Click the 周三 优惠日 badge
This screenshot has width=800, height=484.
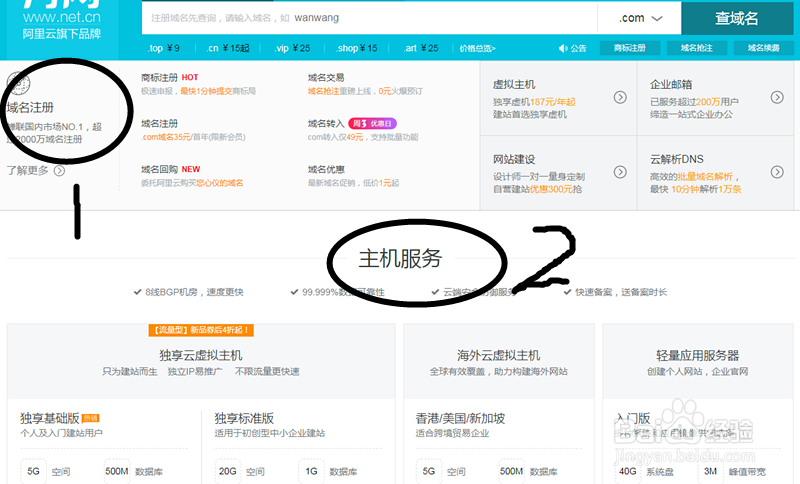click(x=372, y=123)
